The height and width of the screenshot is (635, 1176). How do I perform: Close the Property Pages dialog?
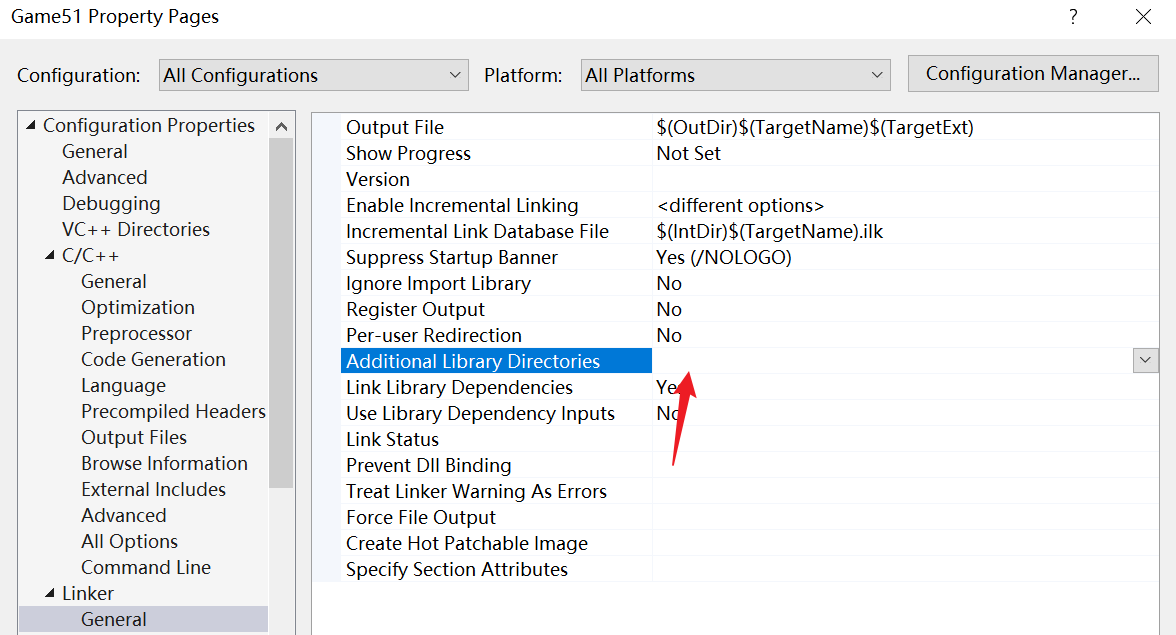pyautogui.click(x=1143, y=17)
